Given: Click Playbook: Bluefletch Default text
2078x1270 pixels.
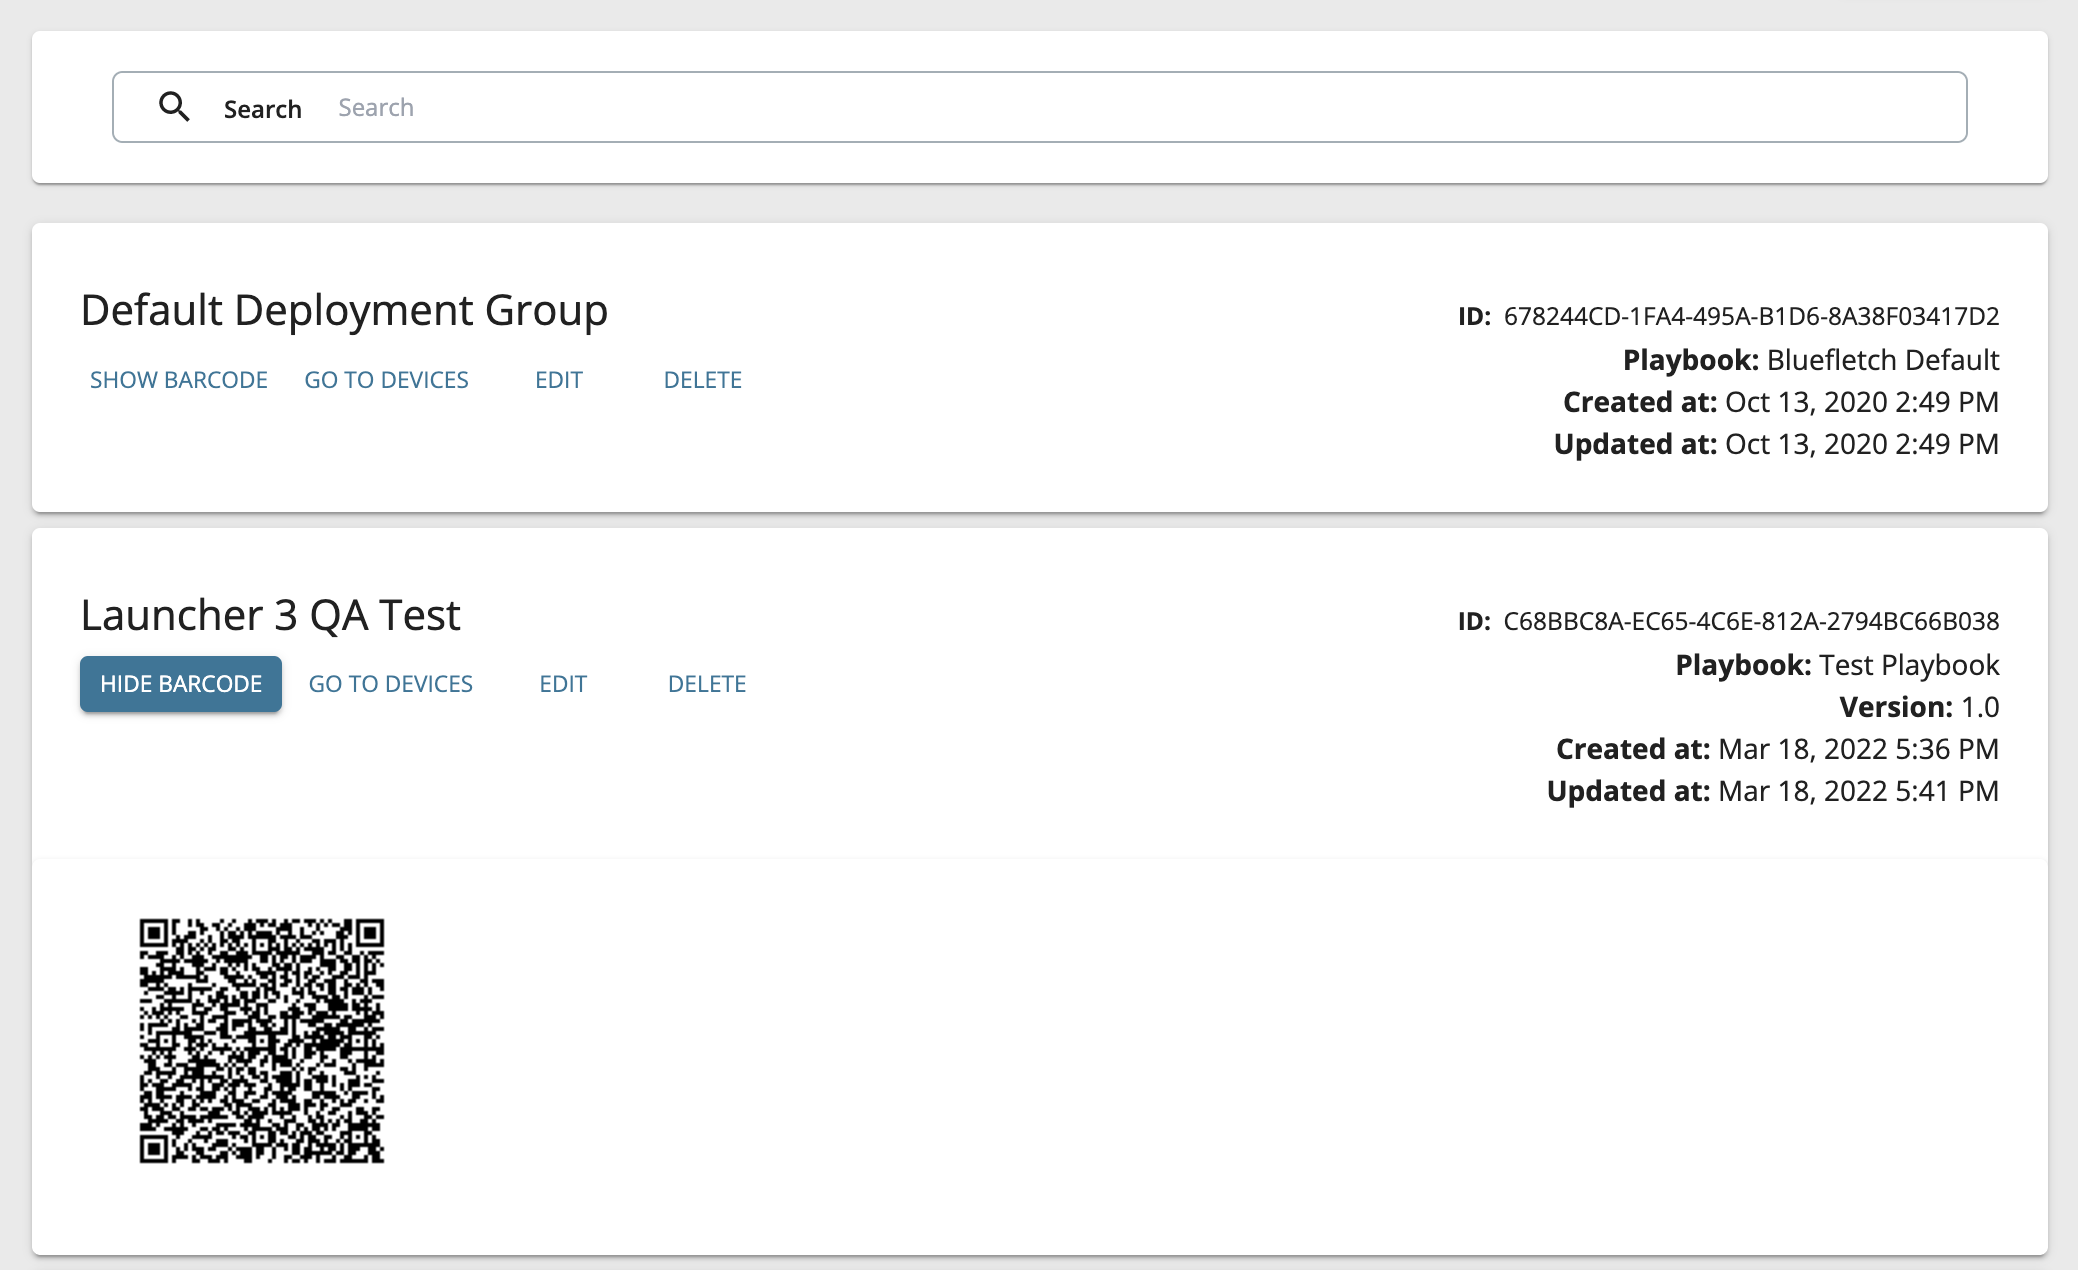Looking at the screenshot, I should pos(1811,360).
